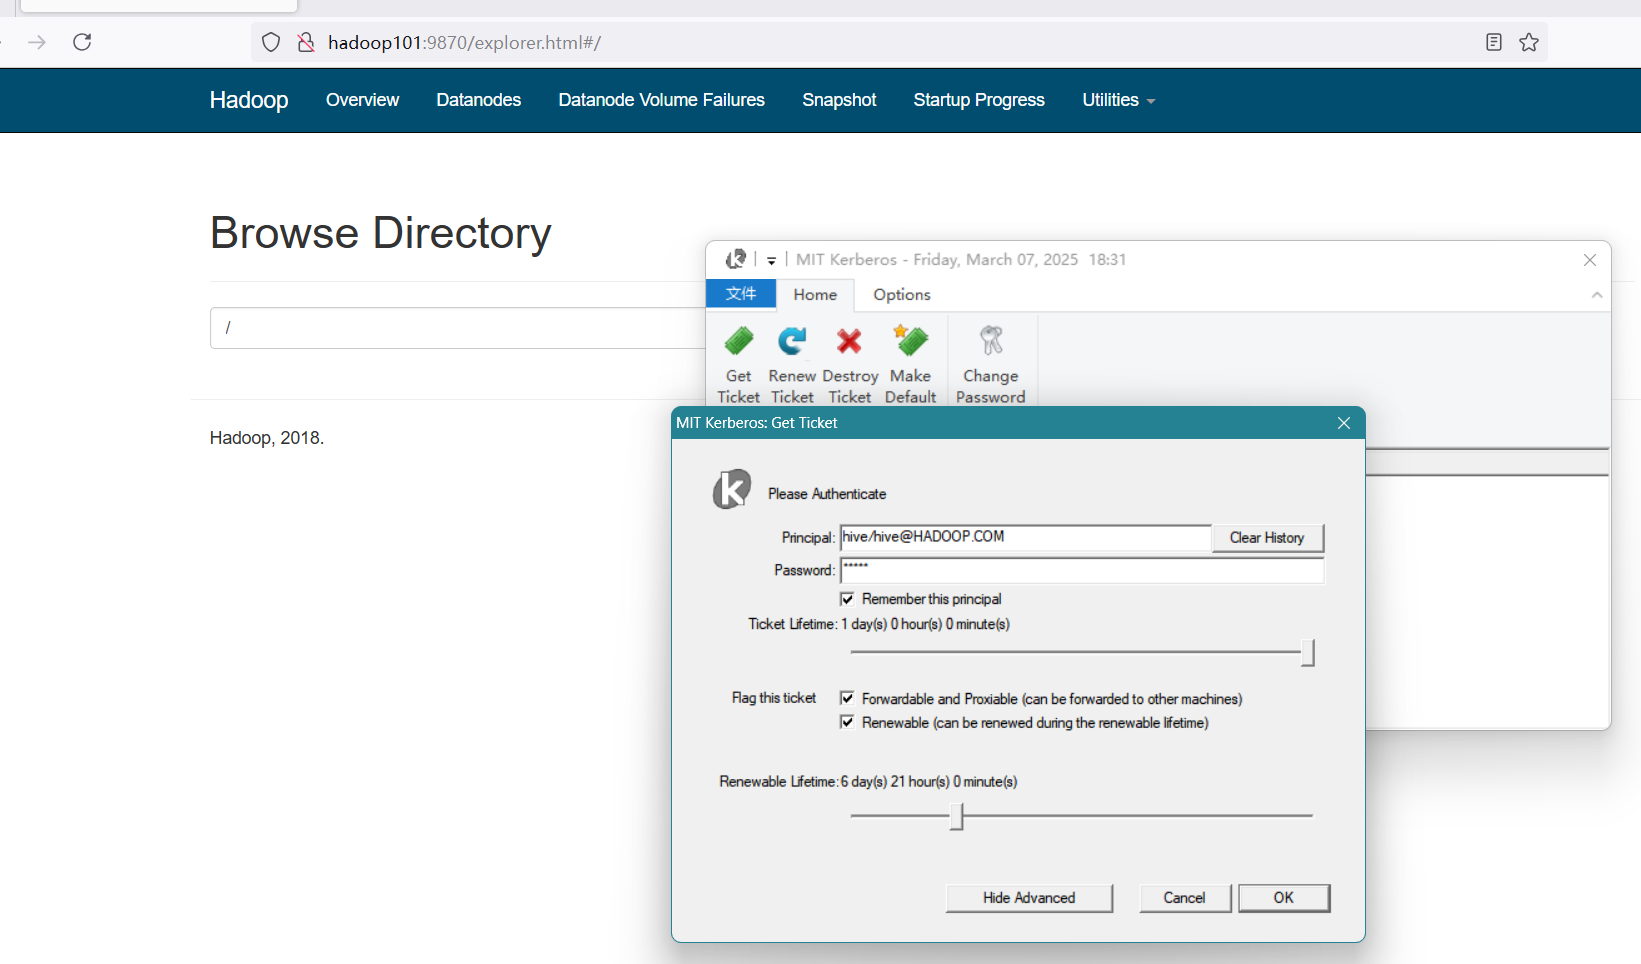The image size is (1641, 964).
Task: Open the Startup Progress page
Action: 979,100
